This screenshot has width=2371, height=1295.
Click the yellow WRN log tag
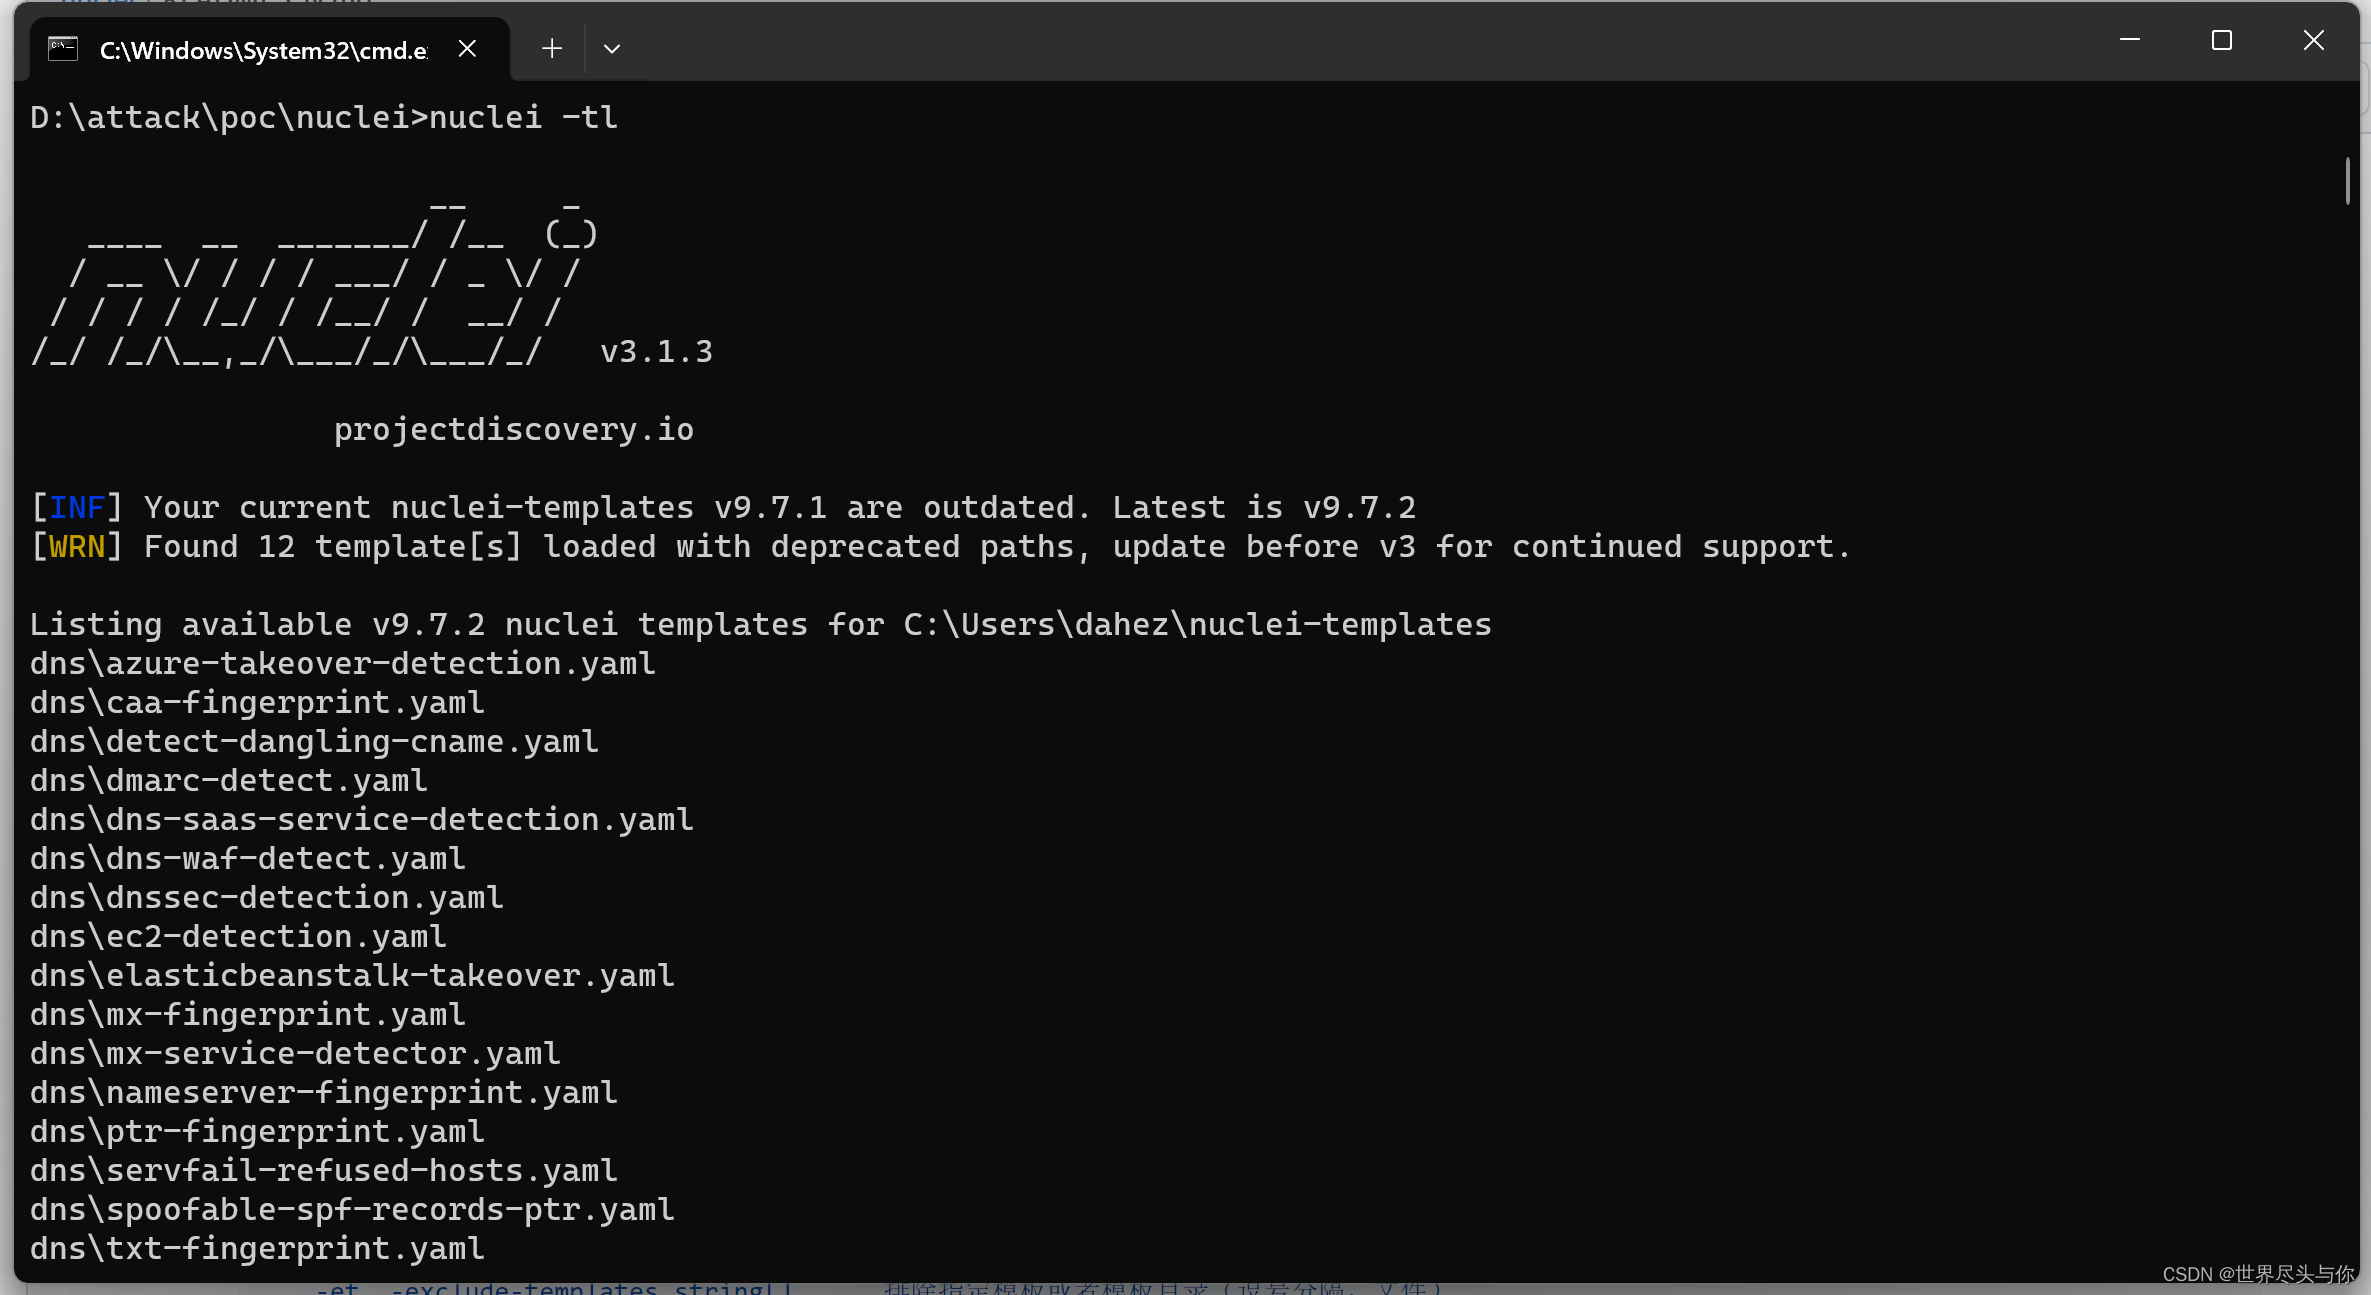pos(77,547)
